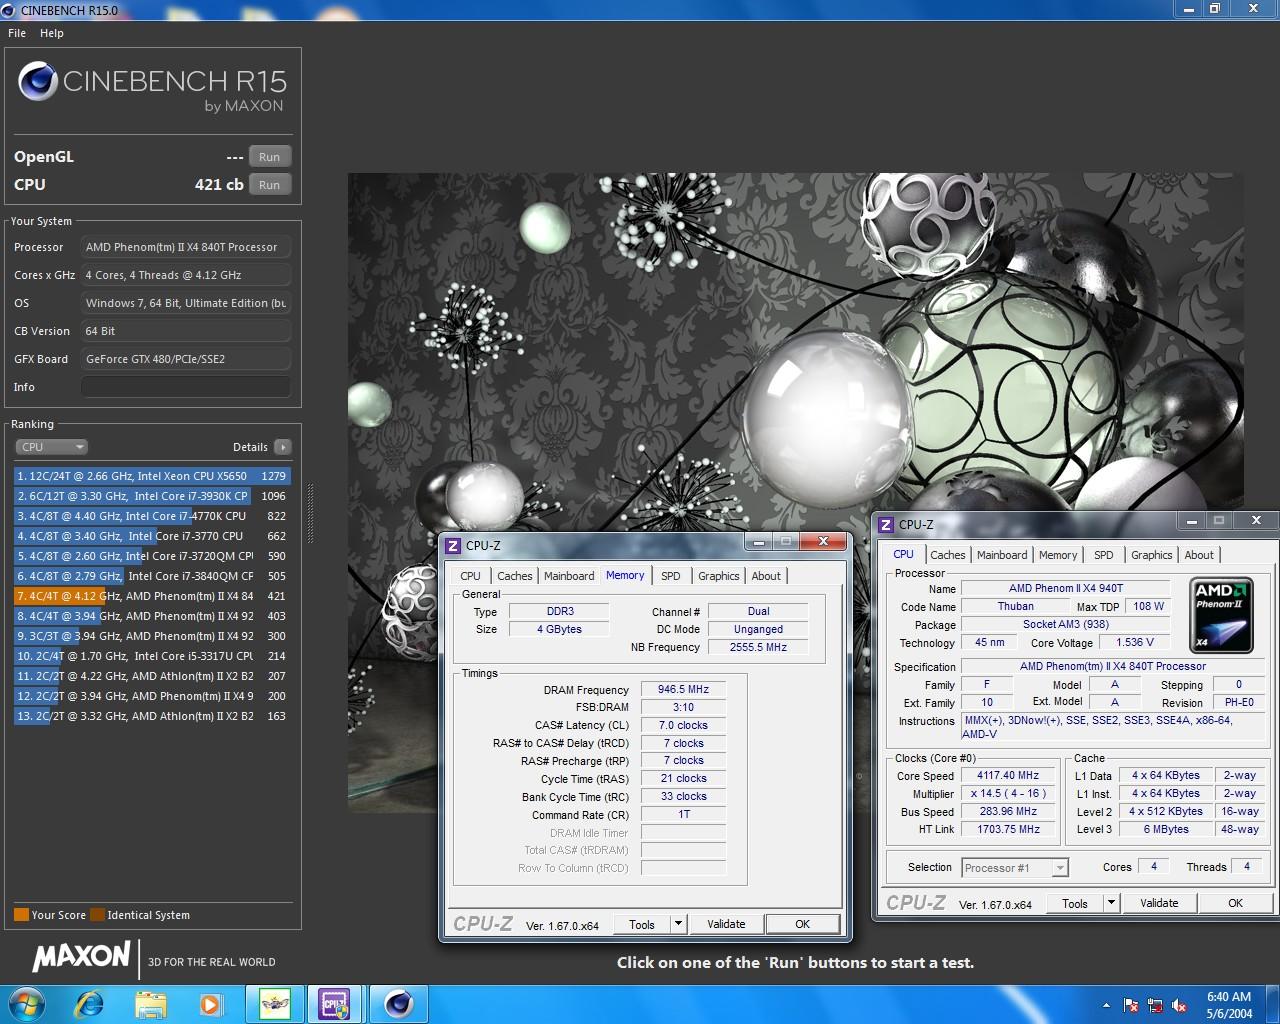Select highlighted ranking row scoring 421
Image resolution: width=1280 pixels, height=1024 pixels.
coord(152,596)
